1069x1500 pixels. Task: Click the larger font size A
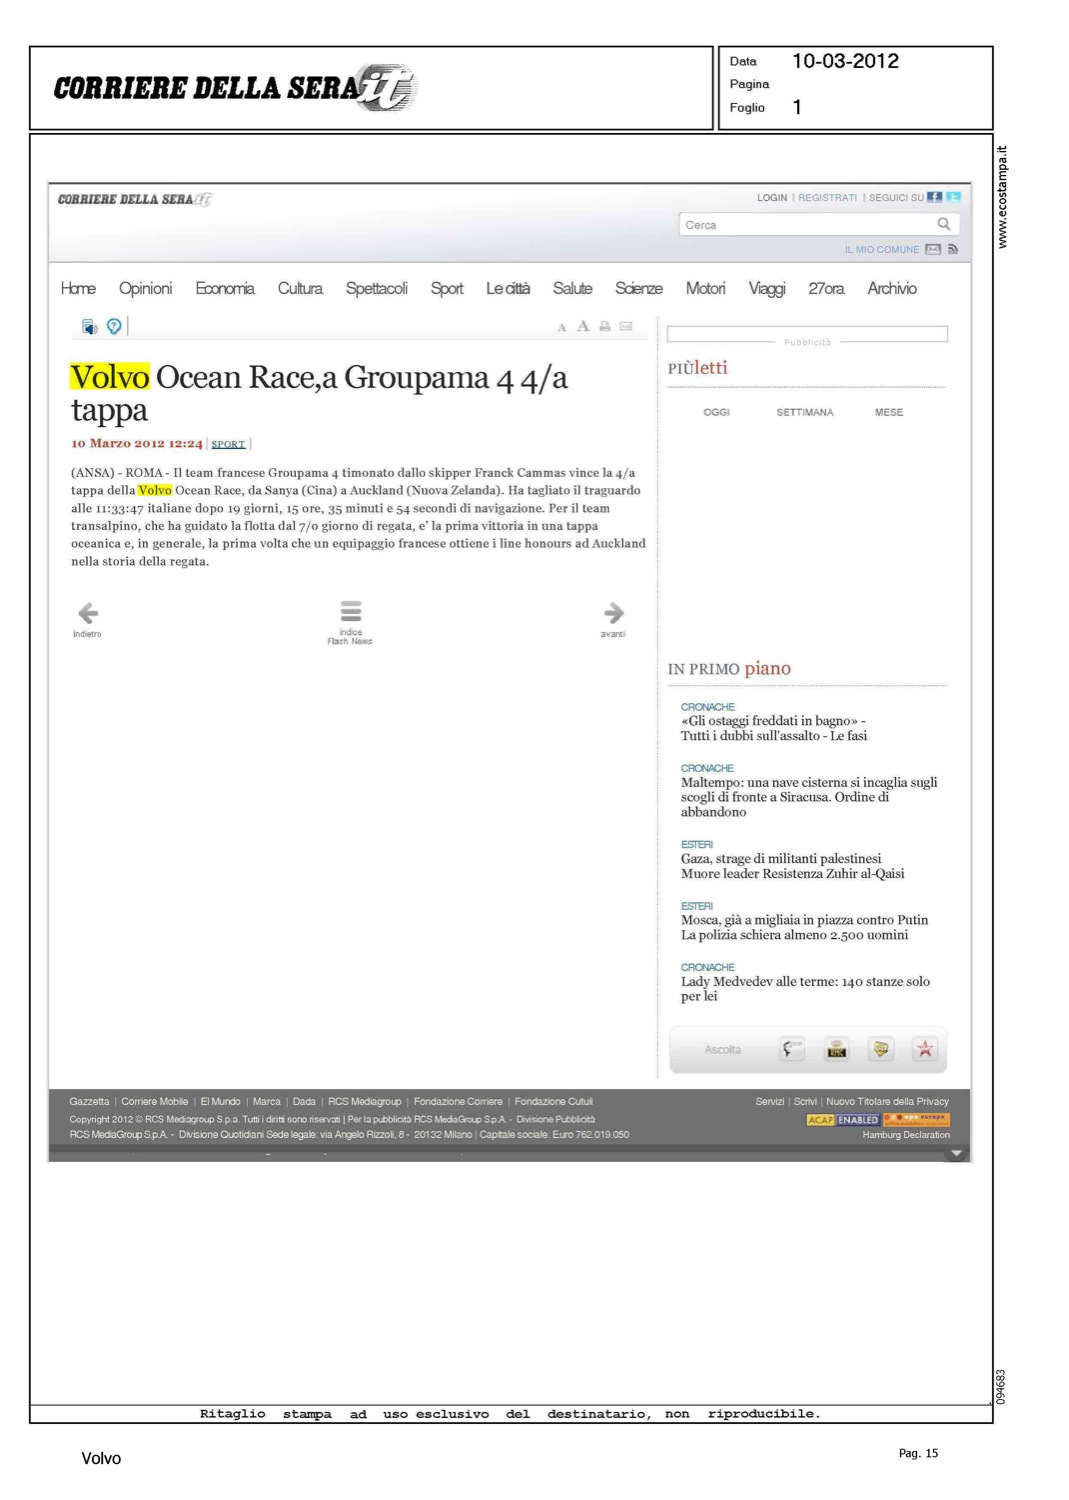click(583, 326)
